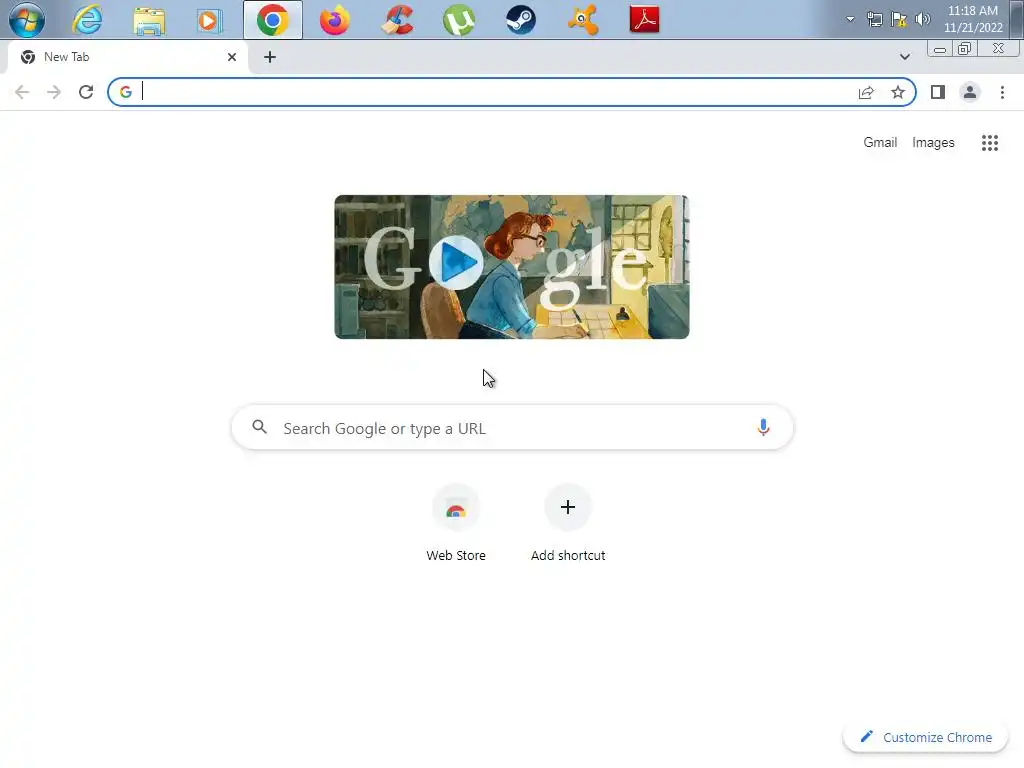1024x768 pixels.
Task: Toggle the Chrome side panel
Action: [x=938, y=92]
